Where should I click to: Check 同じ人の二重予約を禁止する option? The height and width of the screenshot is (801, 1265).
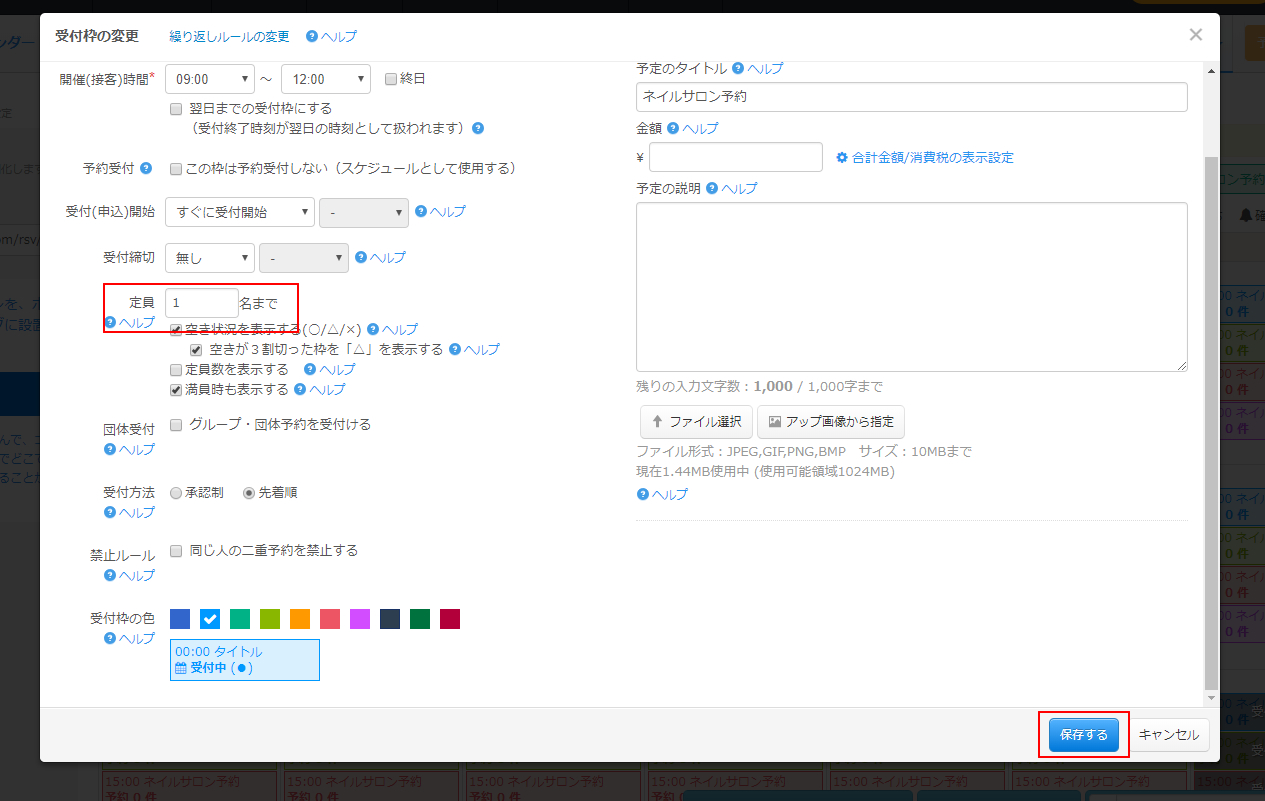[176, 550]
